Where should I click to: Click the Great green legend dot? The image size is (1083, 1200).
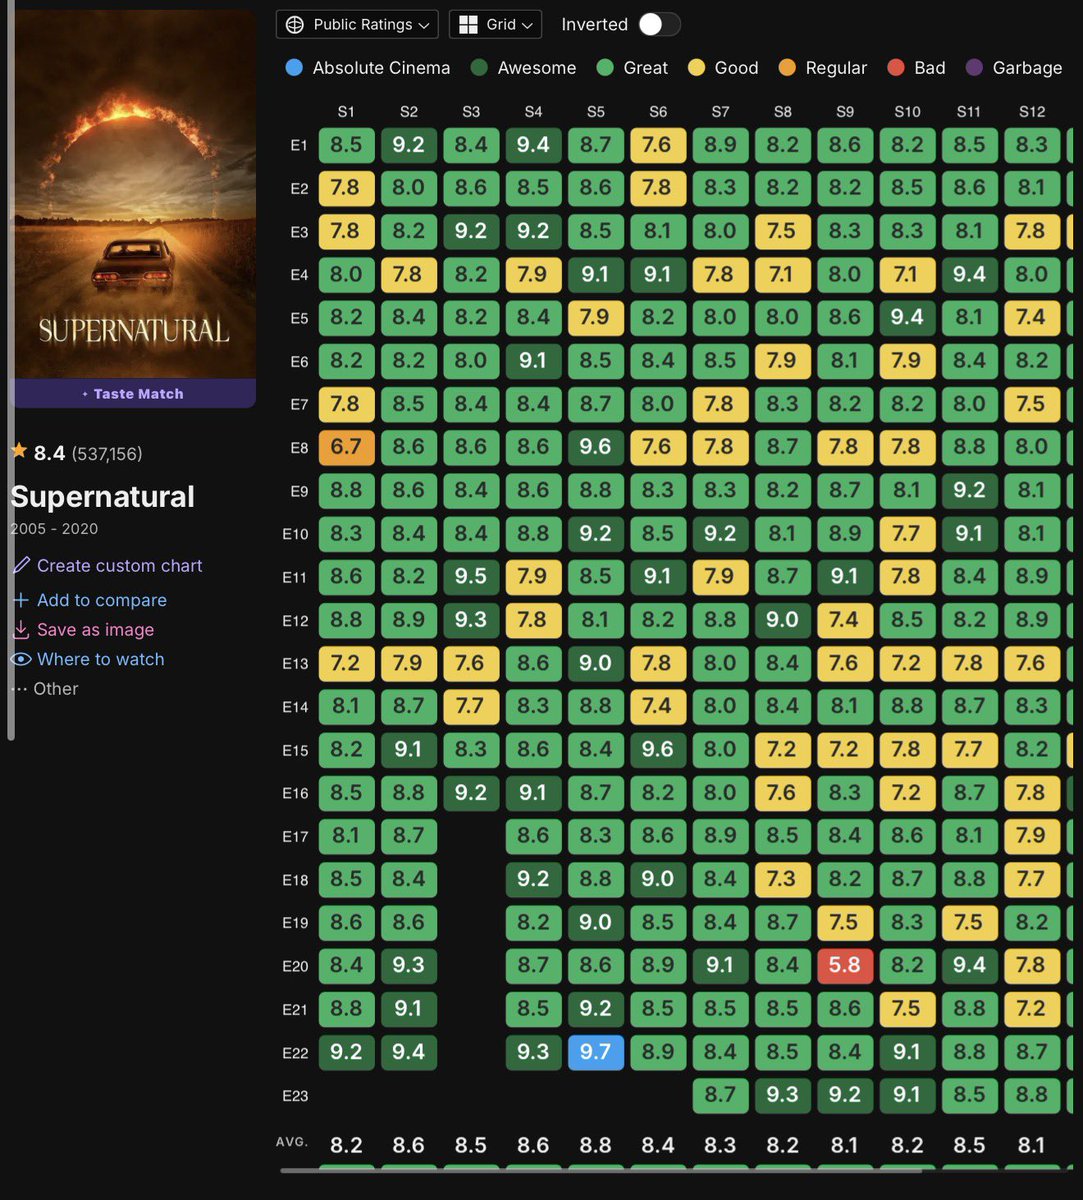[605, 68]
